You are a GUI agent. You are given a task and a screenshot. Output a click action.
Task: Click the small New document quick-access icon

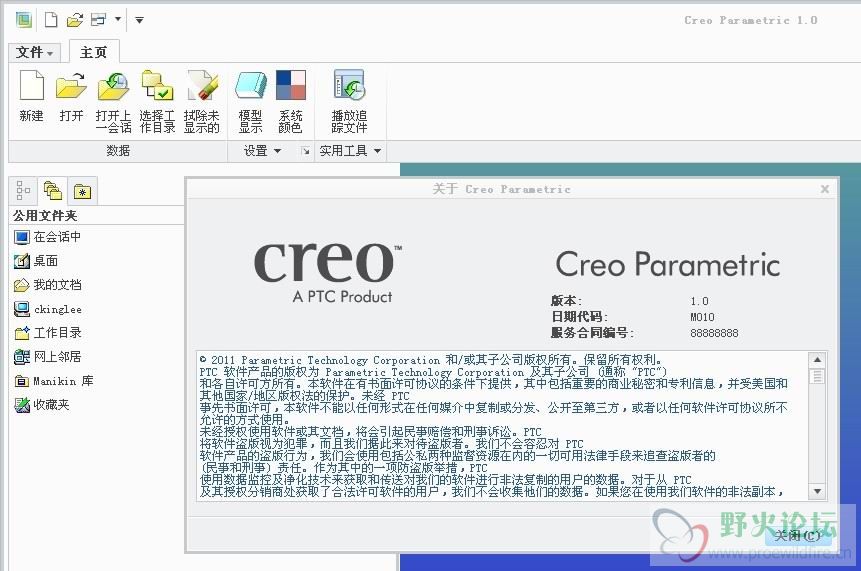51,20
